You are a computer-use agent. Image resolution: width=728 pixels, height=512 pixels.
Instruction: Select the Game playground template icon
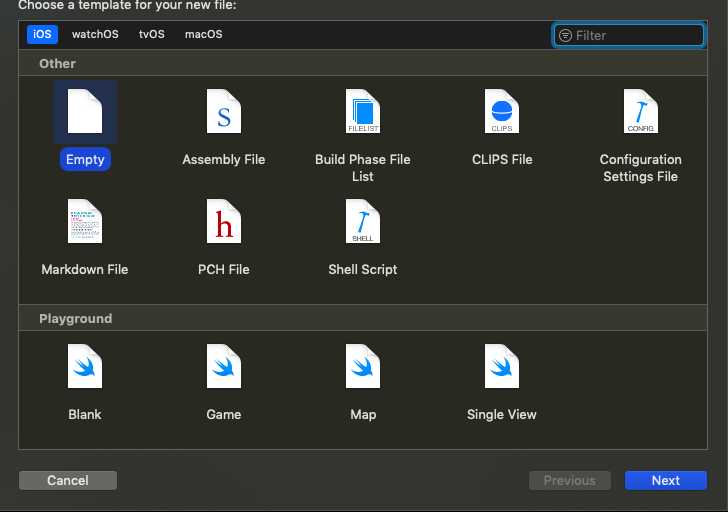click(x=224, y=366)
